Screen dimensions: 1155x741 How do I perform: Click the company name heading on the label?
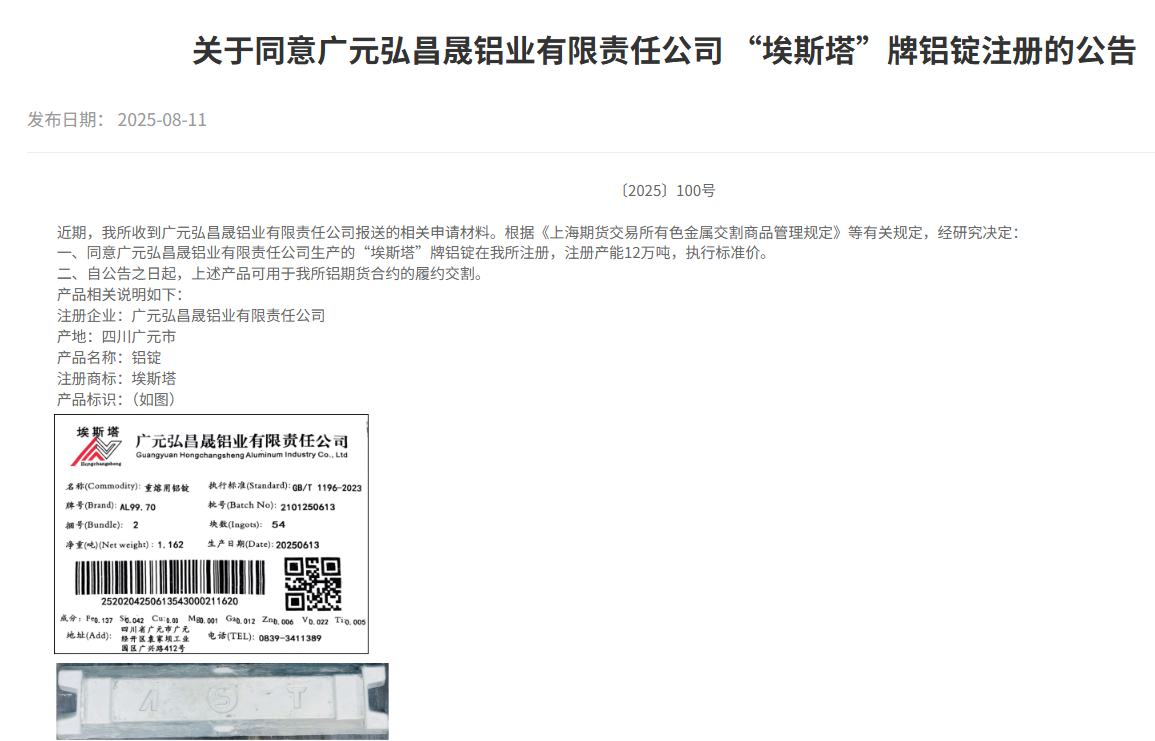241,440
